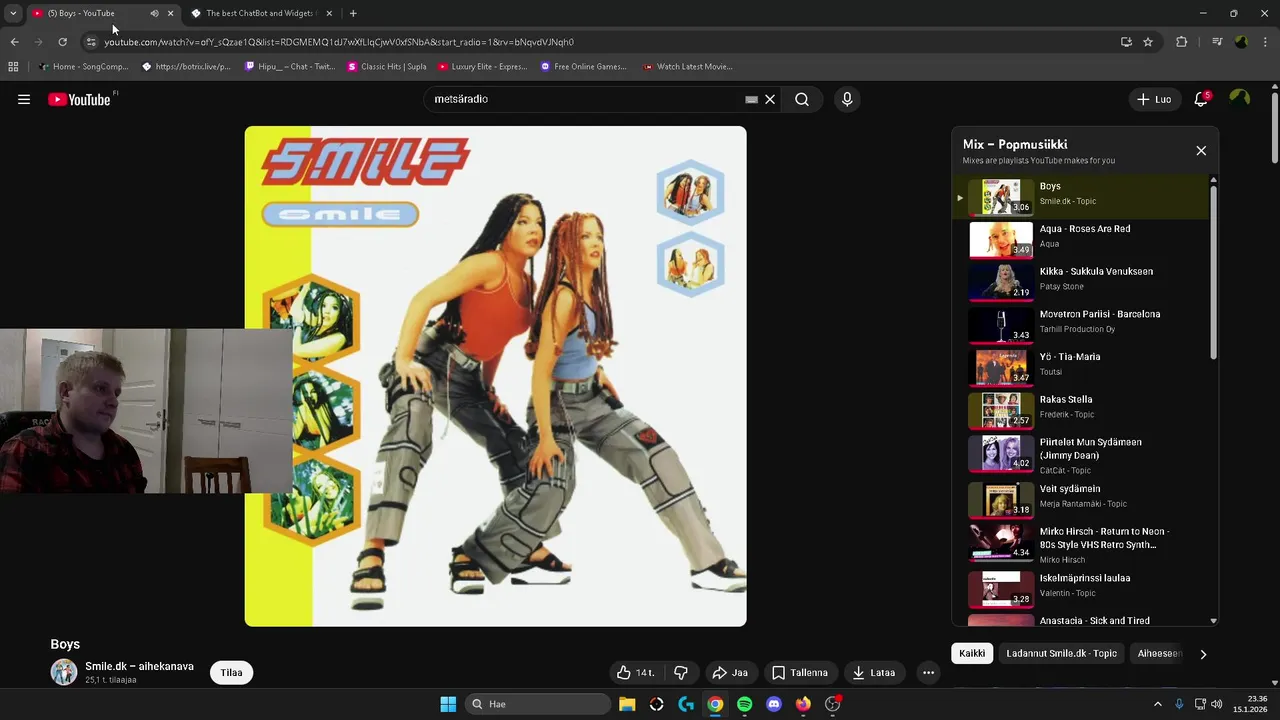This screenshot has height=720, width=1280.
Task: Open the account avatar menu
Action: (1240, 98)
